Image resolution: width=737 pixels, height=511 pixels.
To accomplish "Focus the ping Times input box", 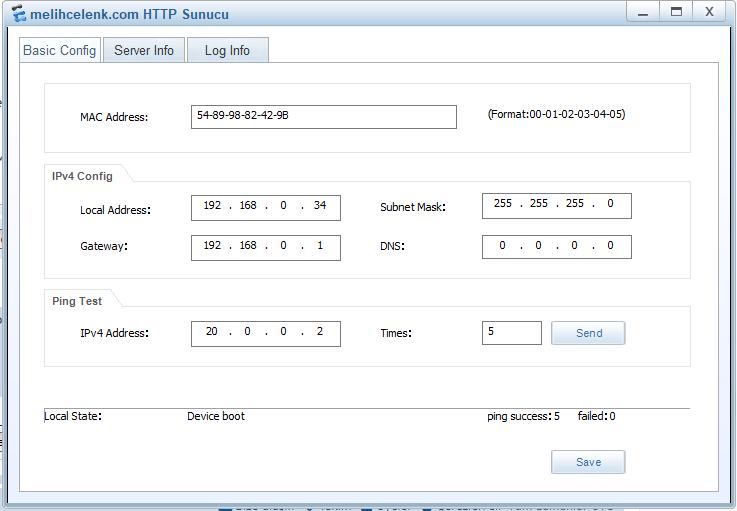I will tap(511, 333).
